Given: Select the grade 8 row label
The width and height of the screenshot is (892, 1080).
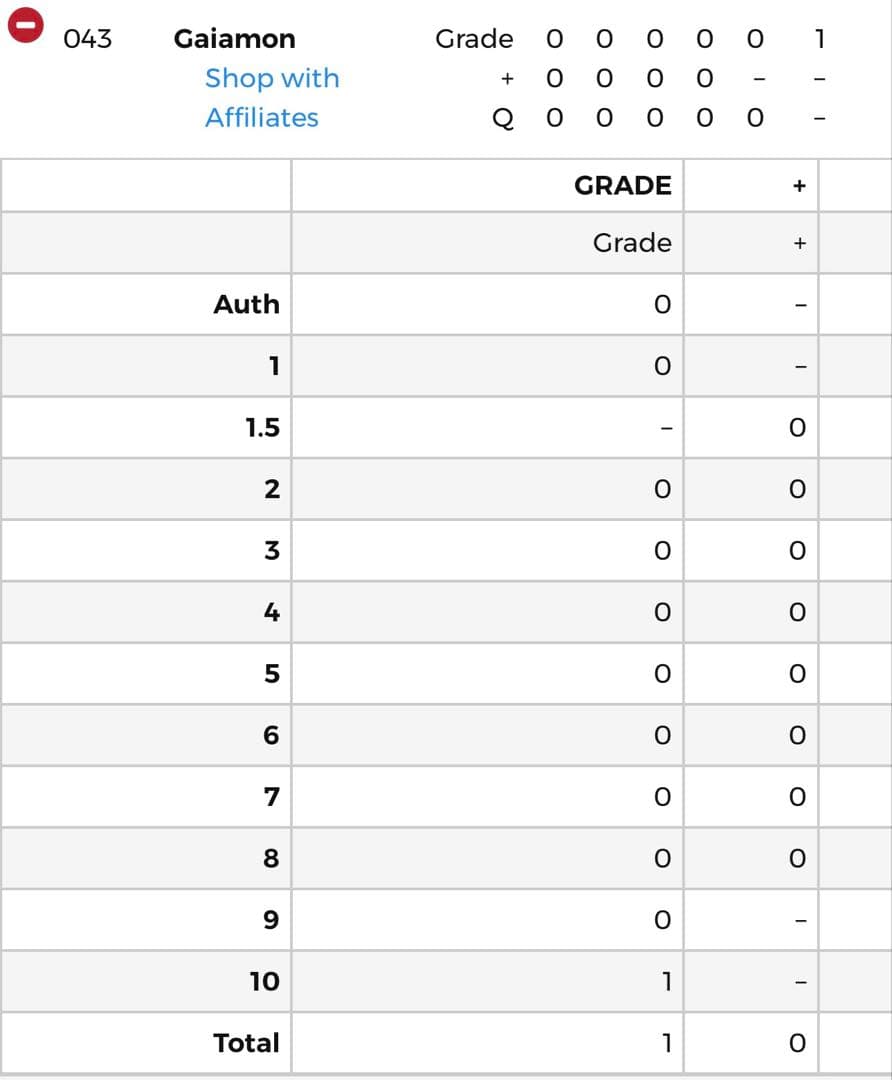Looking at the screenshot, I should coord(271,858).
